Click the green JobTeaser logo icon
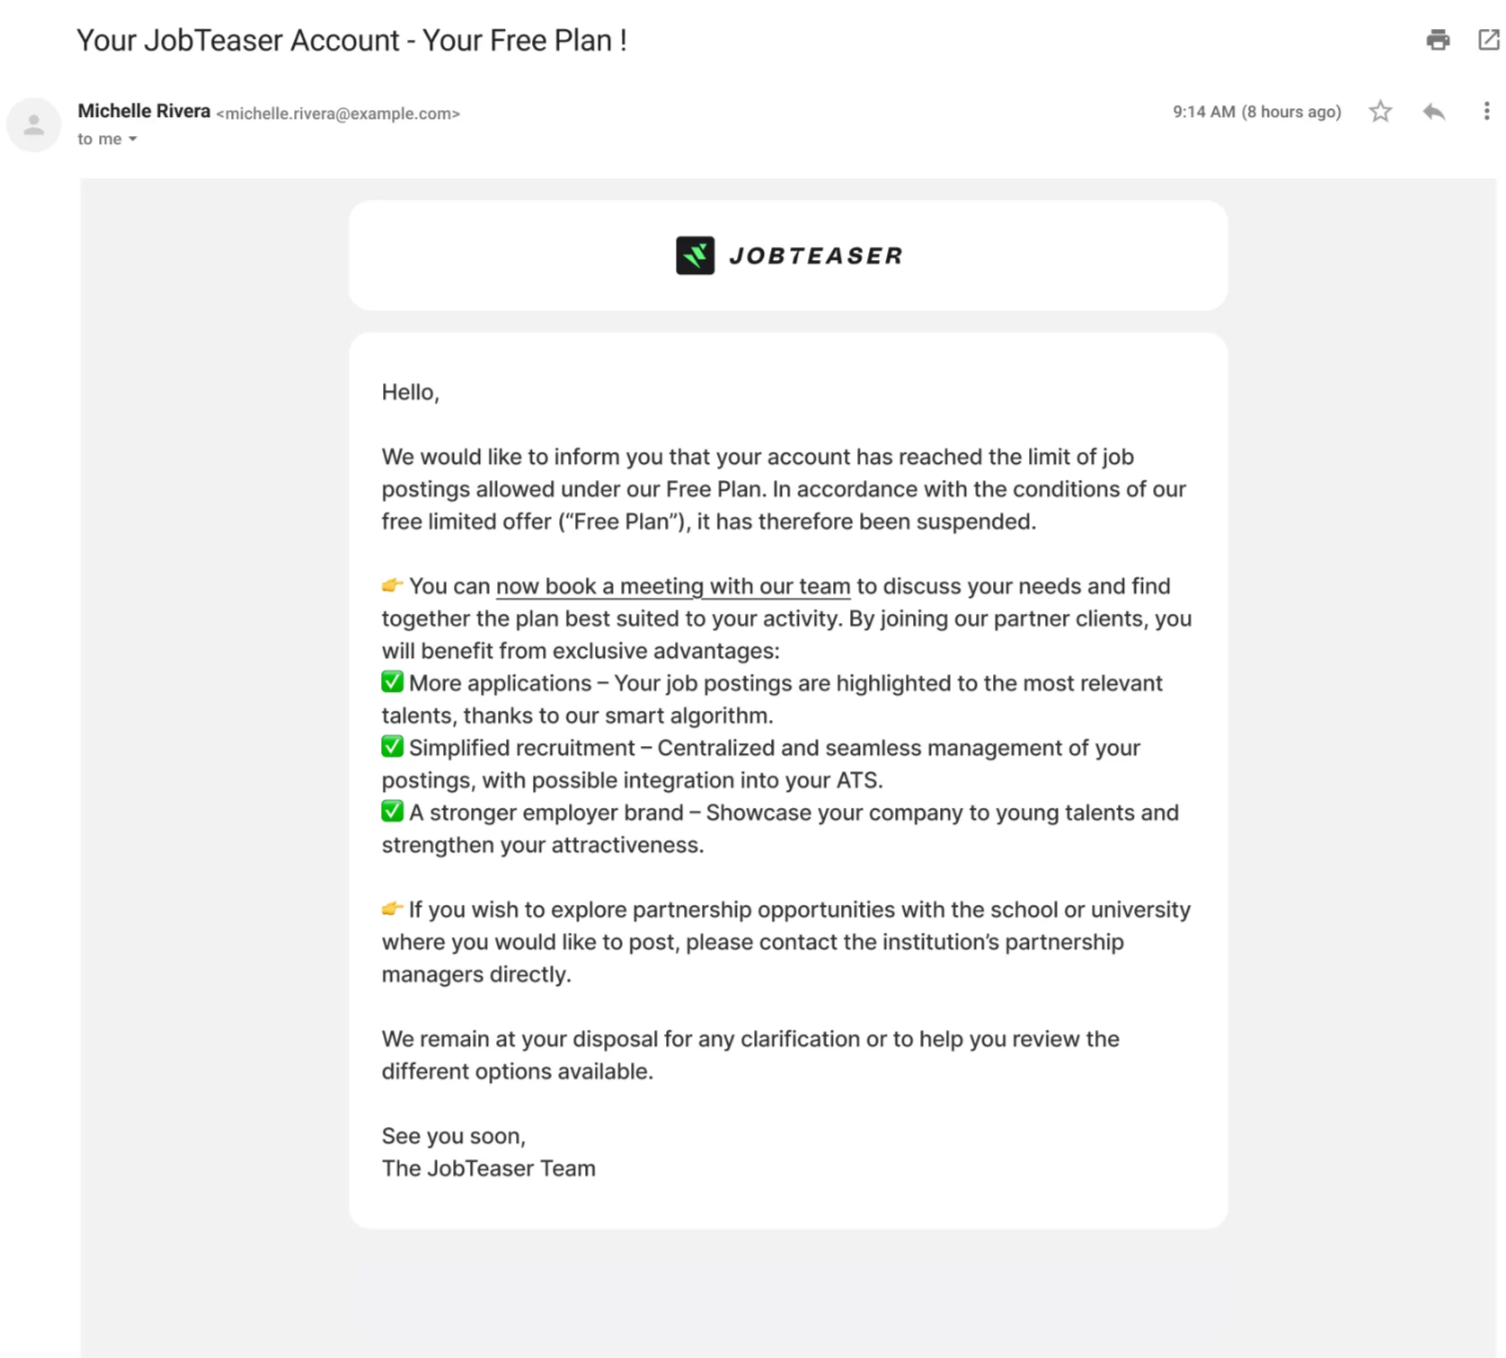Viewport: 1506px width, 1358px height. coord(695,255)
